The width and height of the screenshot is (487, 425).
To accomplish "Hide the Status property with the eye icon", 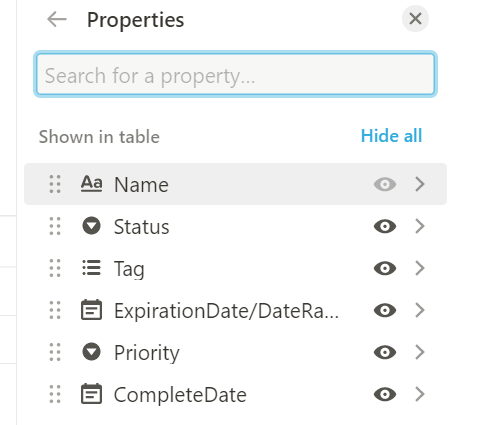I will click(385, 226).
